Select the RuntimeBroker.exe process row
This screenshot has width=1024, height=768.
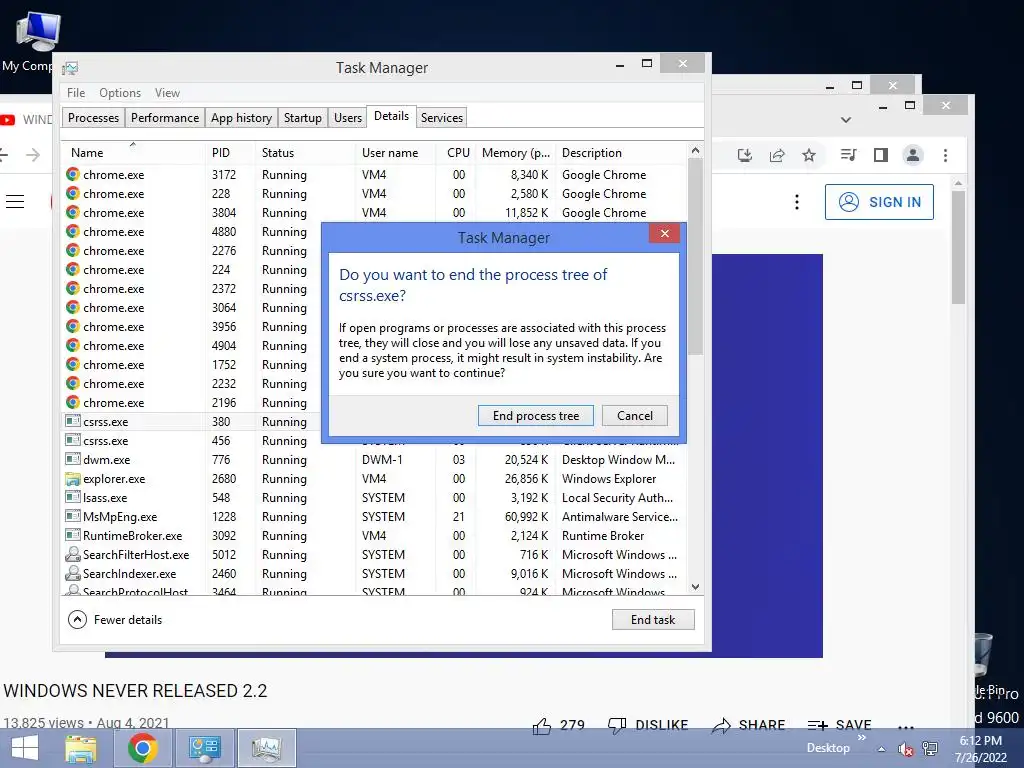(374, 536)
